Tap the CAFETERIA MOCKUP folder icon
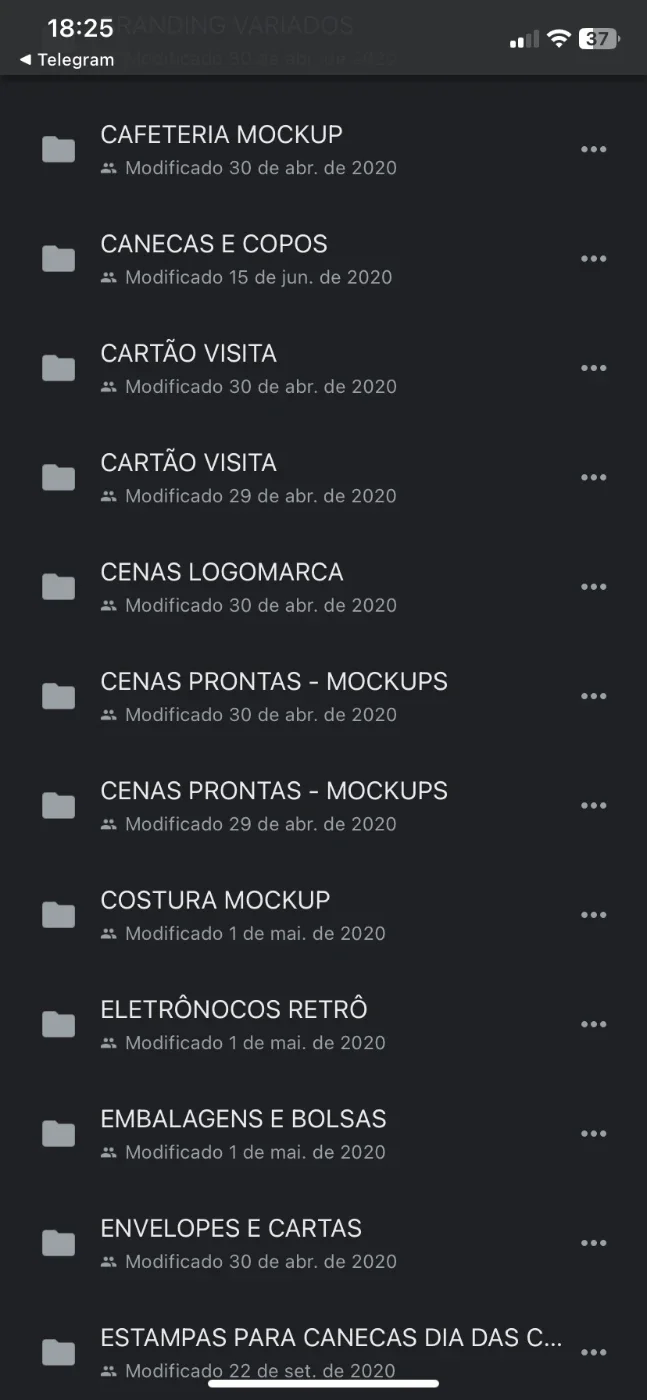This screenshot has width=647, height=1400. pyautogui.click(x=59, y=150)
